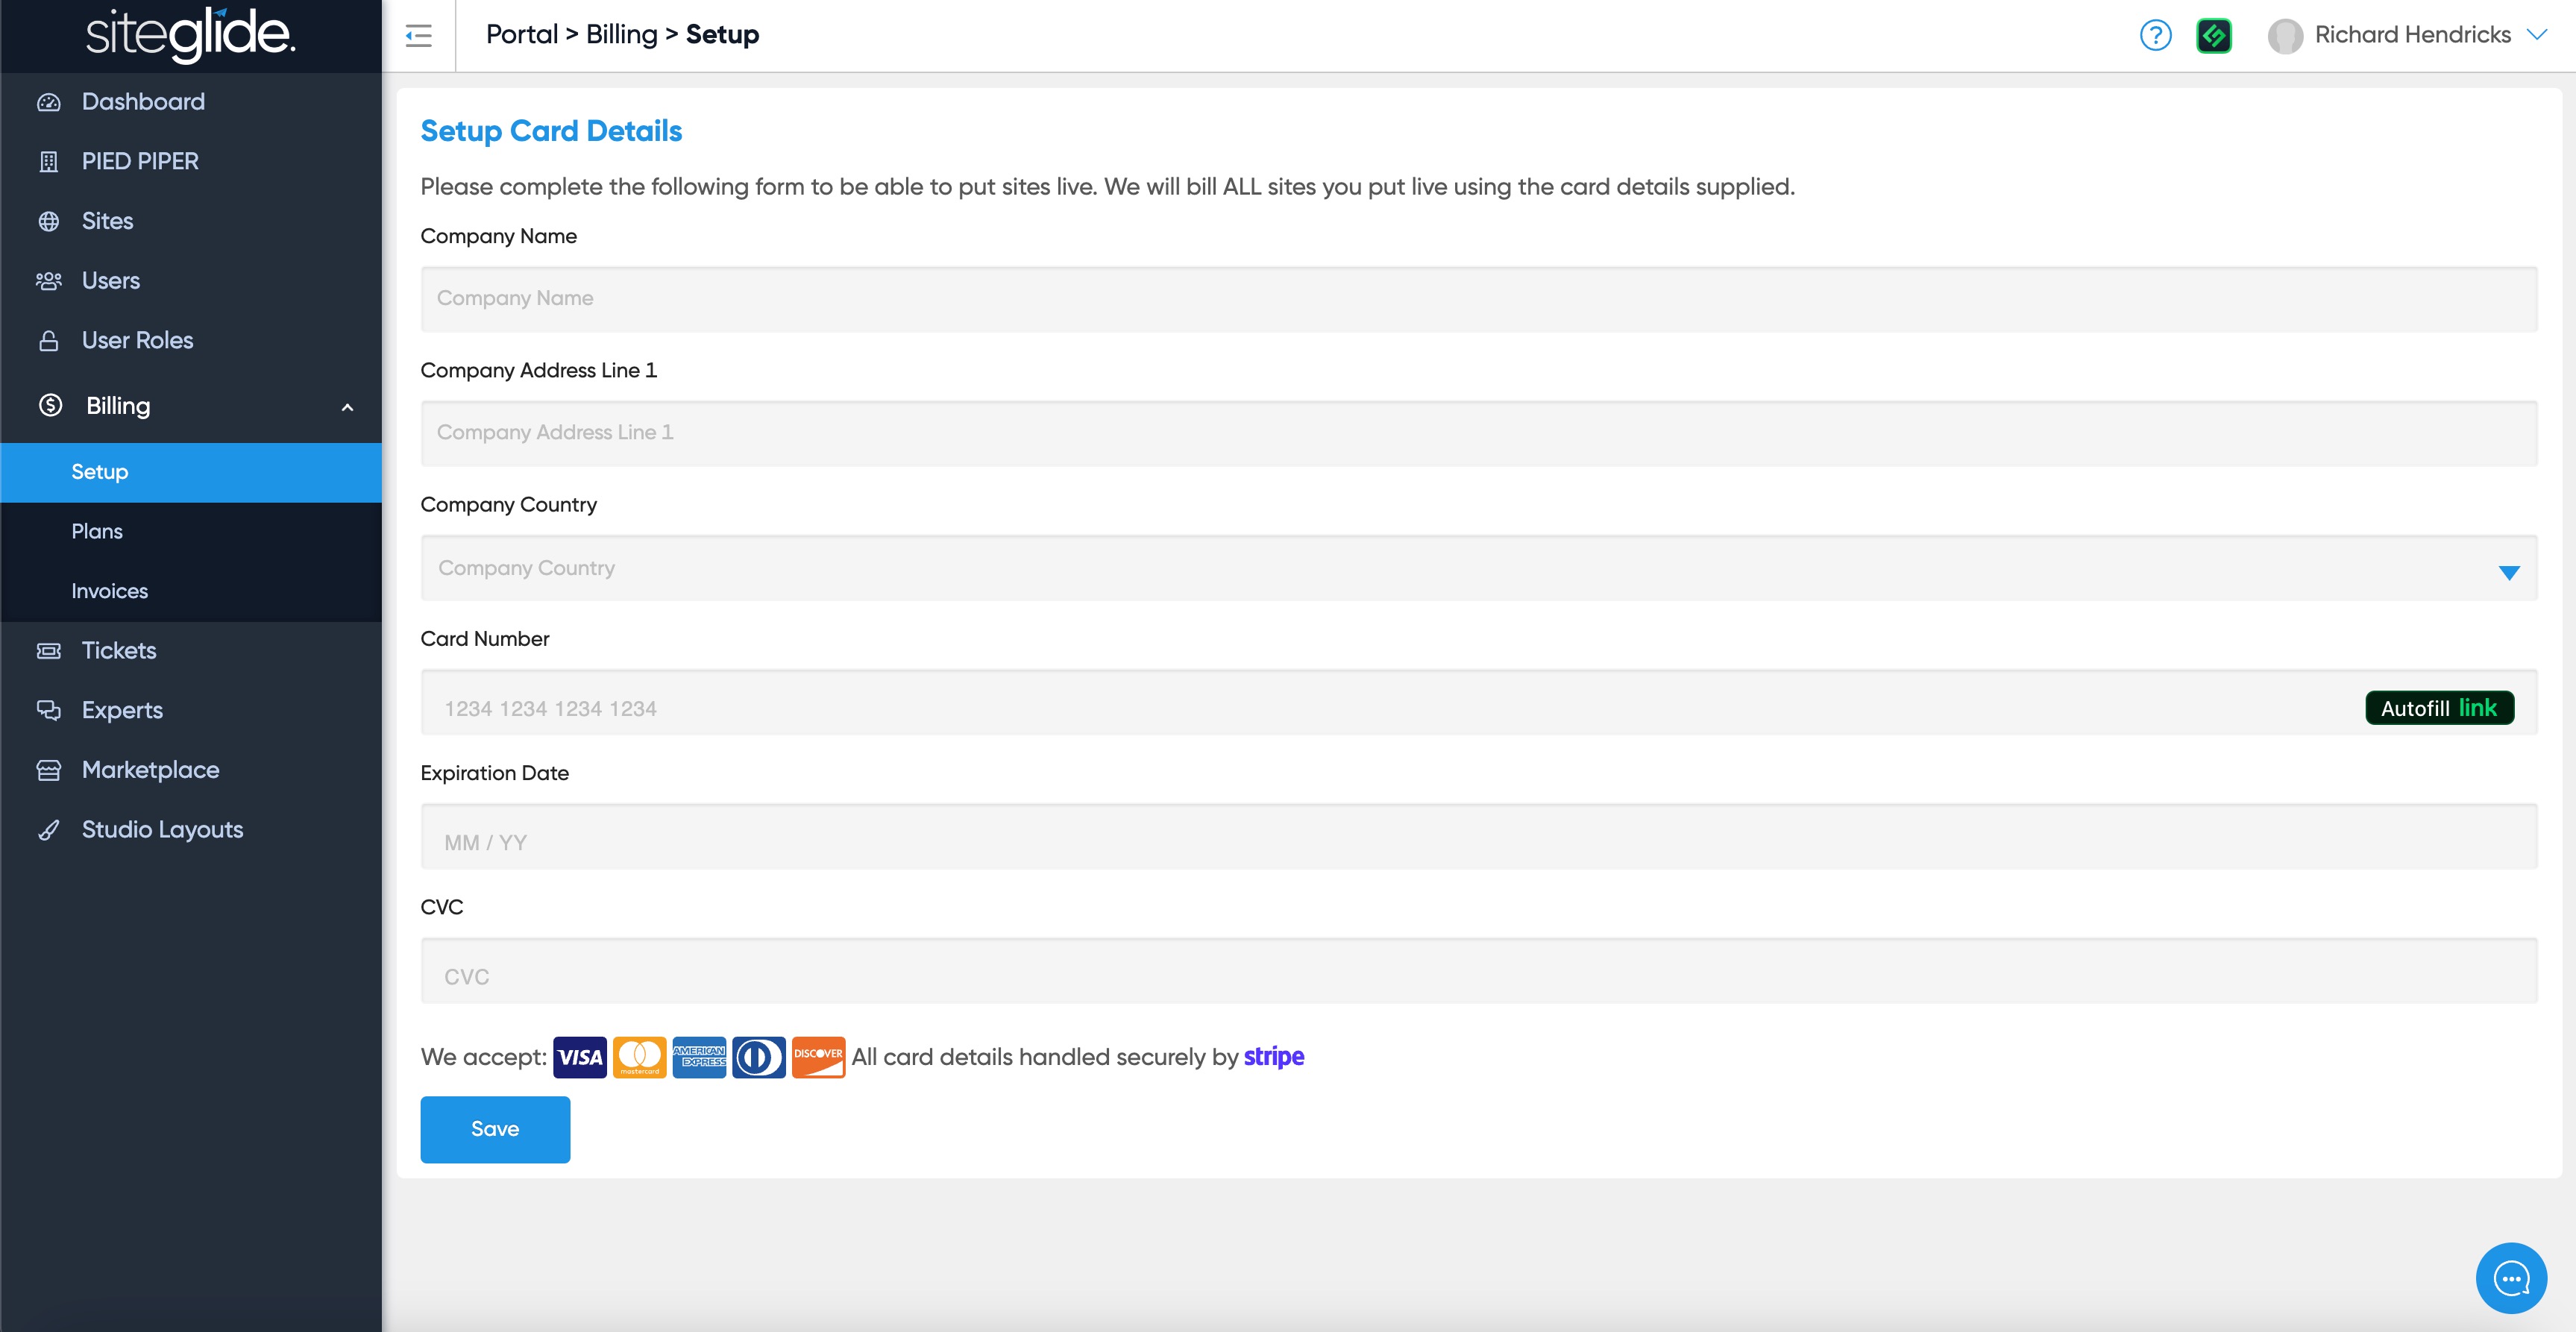Collapse the sidebar with hamburger toggle
The height and width of the screenshot is (1332, 2576).
click(418, 36)
